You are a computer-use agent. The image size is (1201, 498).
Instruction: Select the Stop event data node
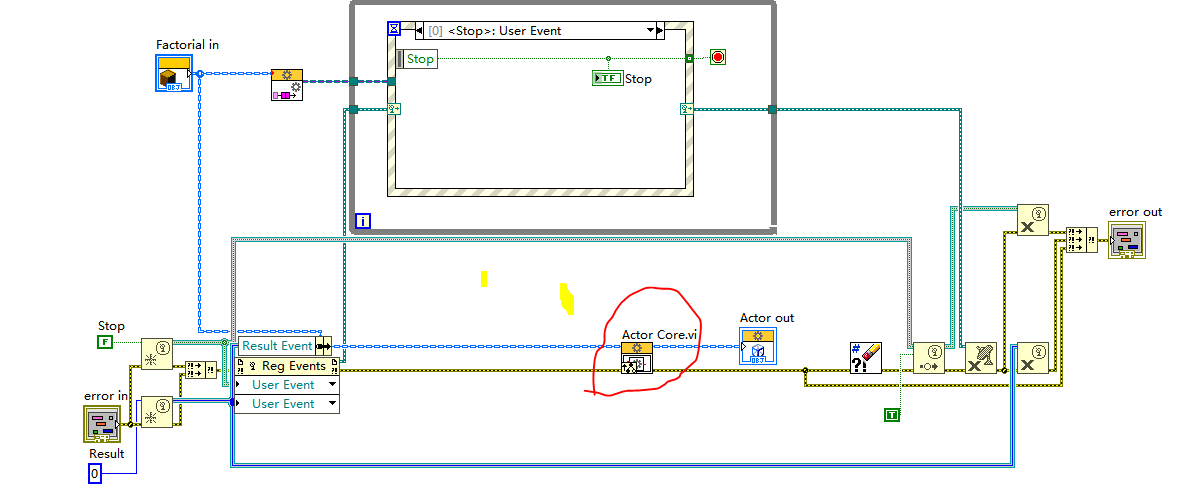(x=417, y=59)
